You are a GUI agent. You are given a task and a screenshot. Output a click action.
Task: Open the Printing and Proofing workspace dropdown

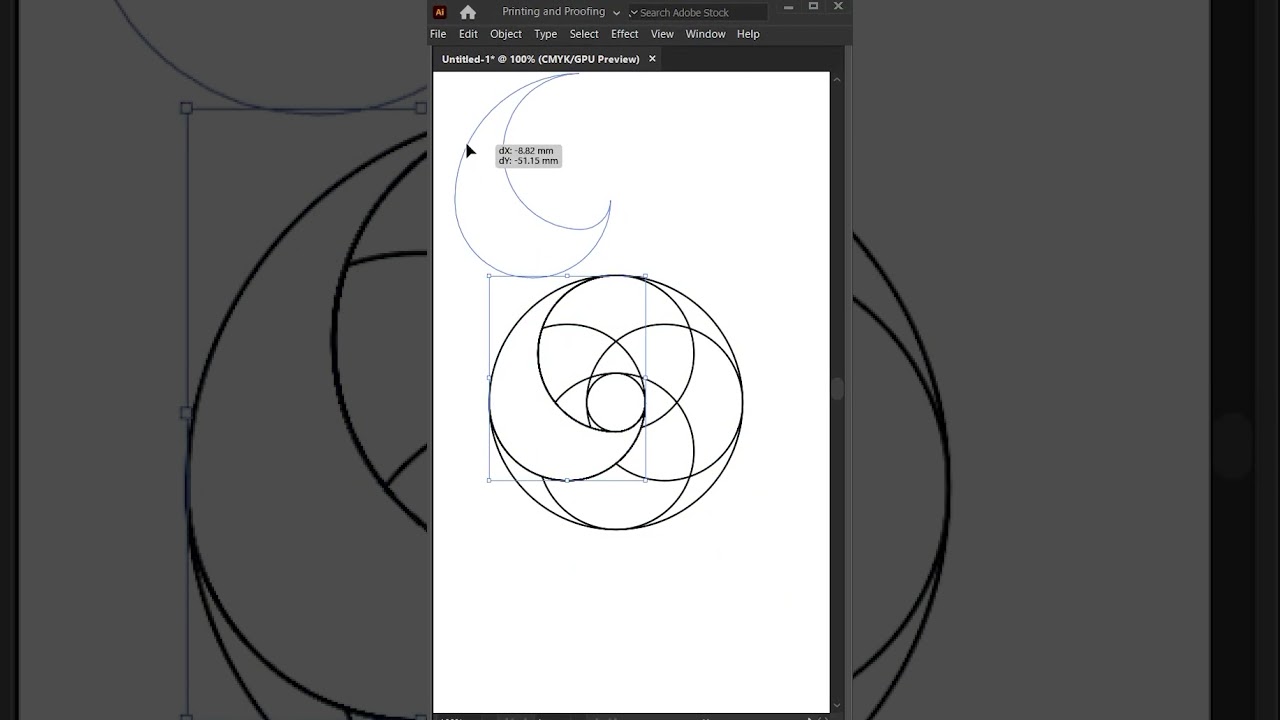(x=561, y=12)
